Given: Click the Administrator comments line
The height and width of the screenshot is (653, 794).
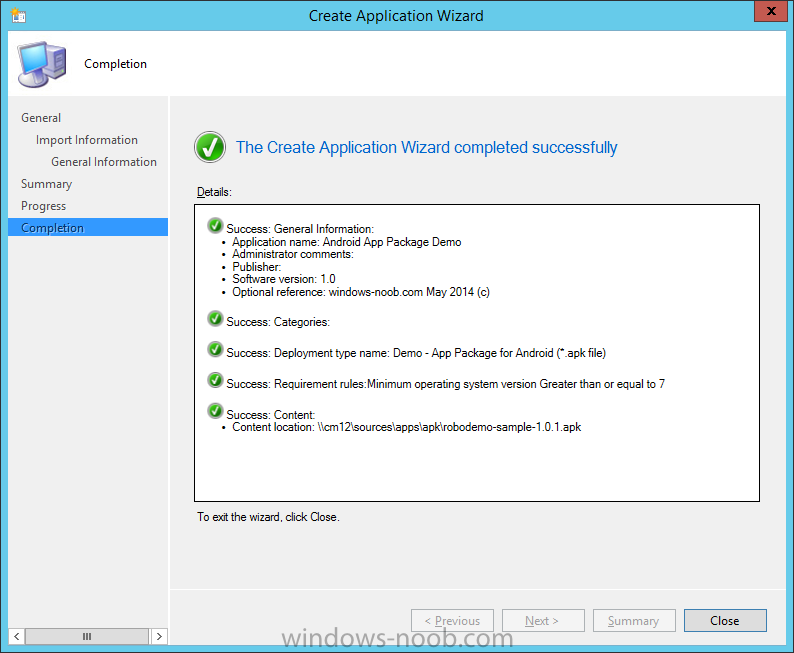Looking at the screenshot, I should 293,254.
